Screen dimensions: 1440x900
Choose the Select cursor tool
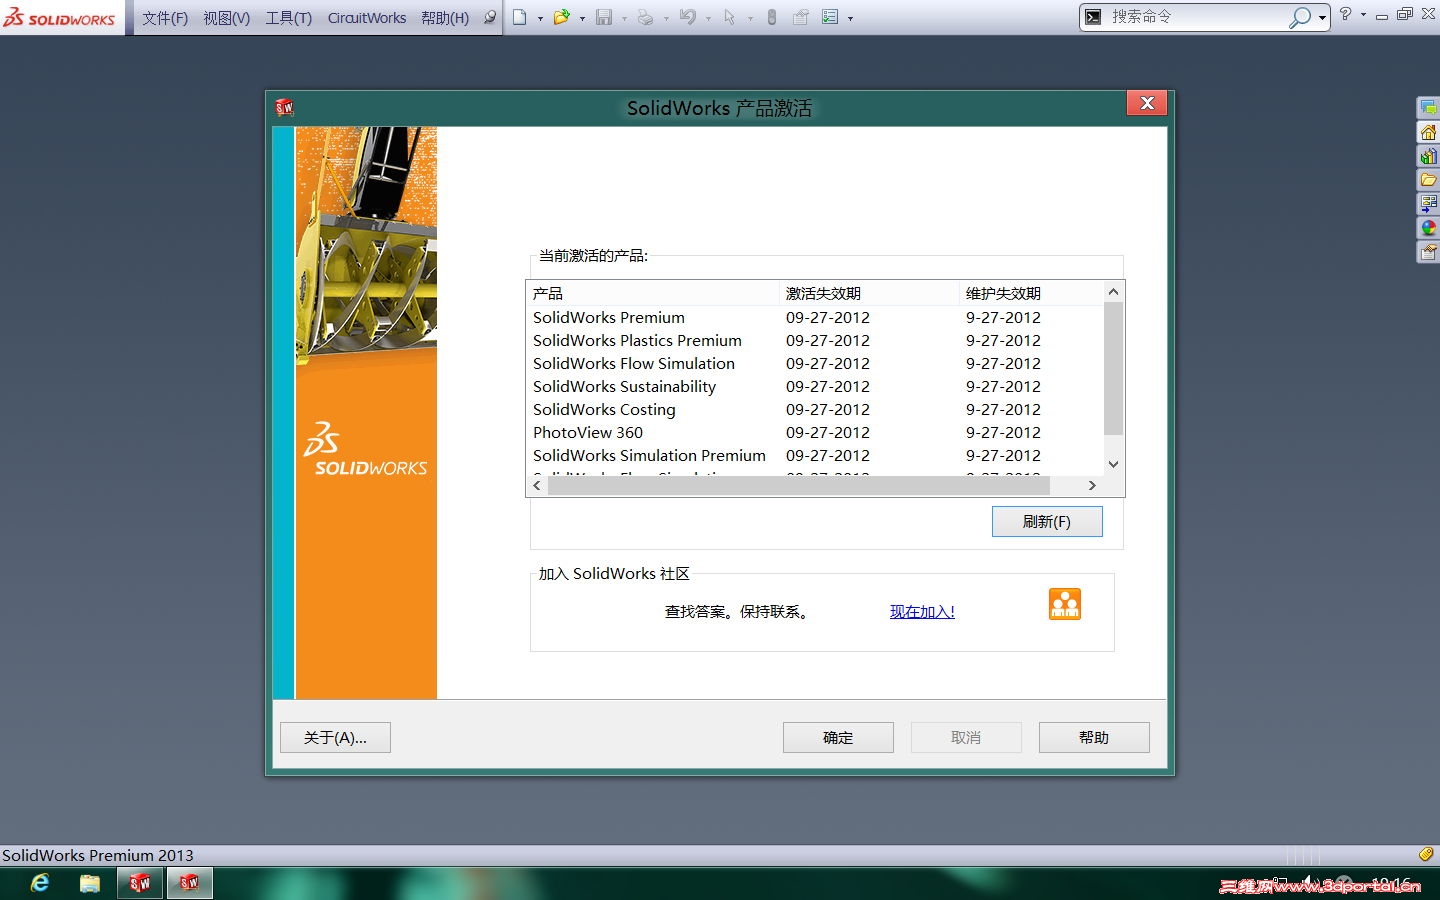tap(730, 17)
